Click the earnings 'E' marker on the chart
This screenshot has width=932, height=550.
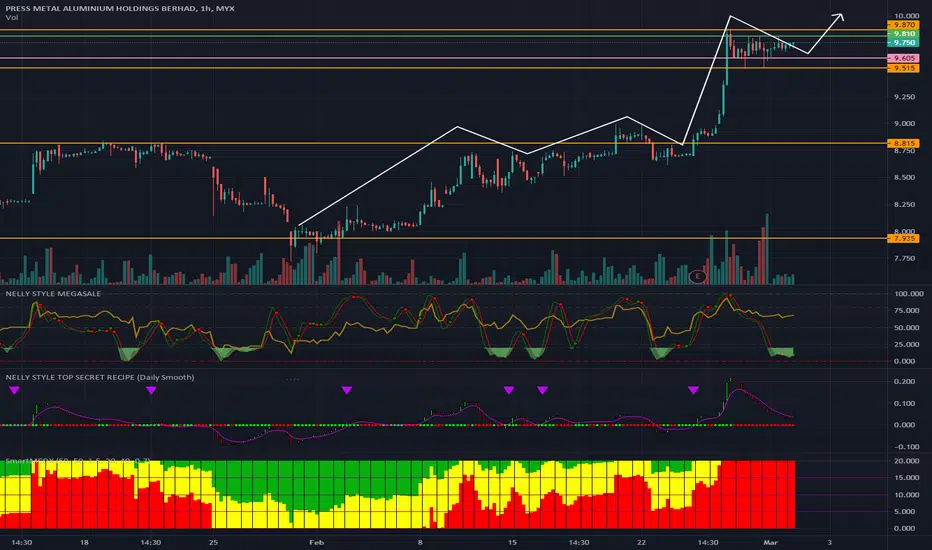coord(698,276)
